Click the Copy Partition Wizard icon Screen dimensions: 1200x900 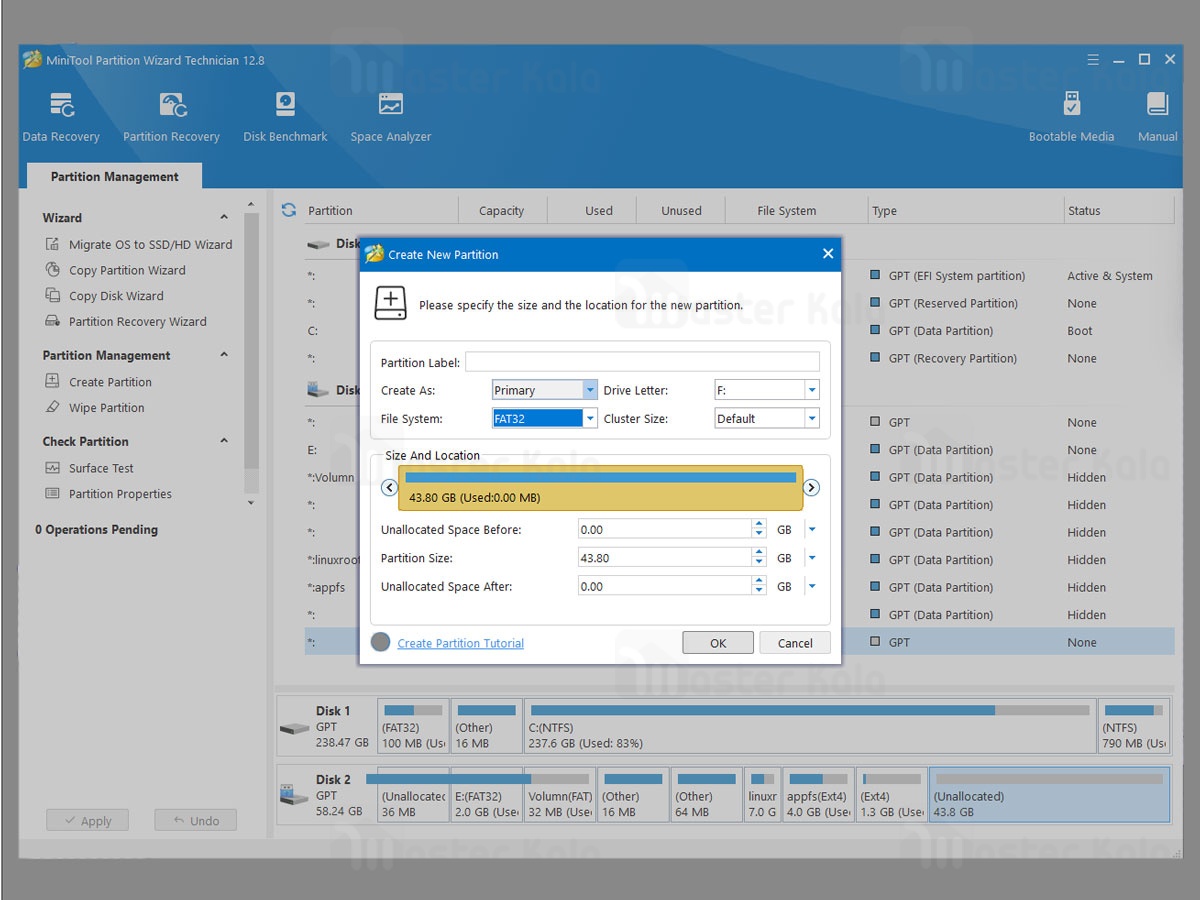pos(53,270)
